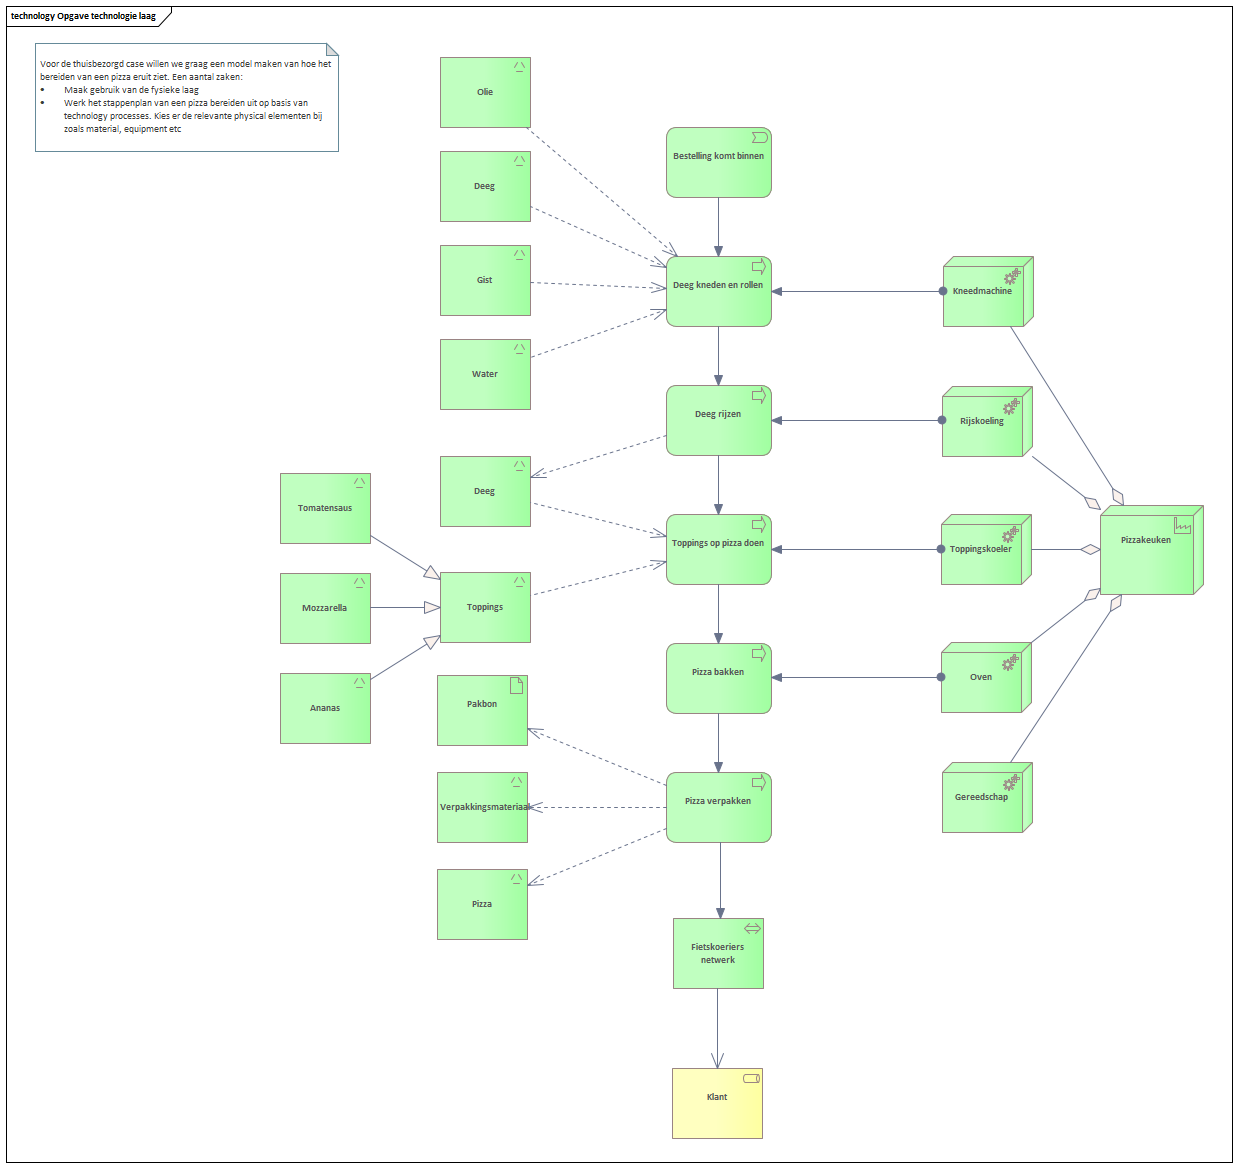Click the equipment gear icon on Kneedmachine
This screenshot has width=1238, height=1168.
point(1012,275)
